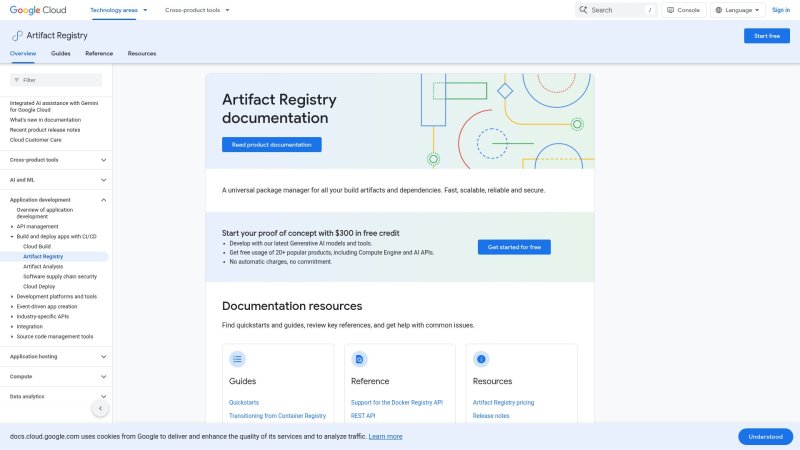This screenshot has height=450, width=800.
Task: Expand Source code management tools
Action: point(12,337)
